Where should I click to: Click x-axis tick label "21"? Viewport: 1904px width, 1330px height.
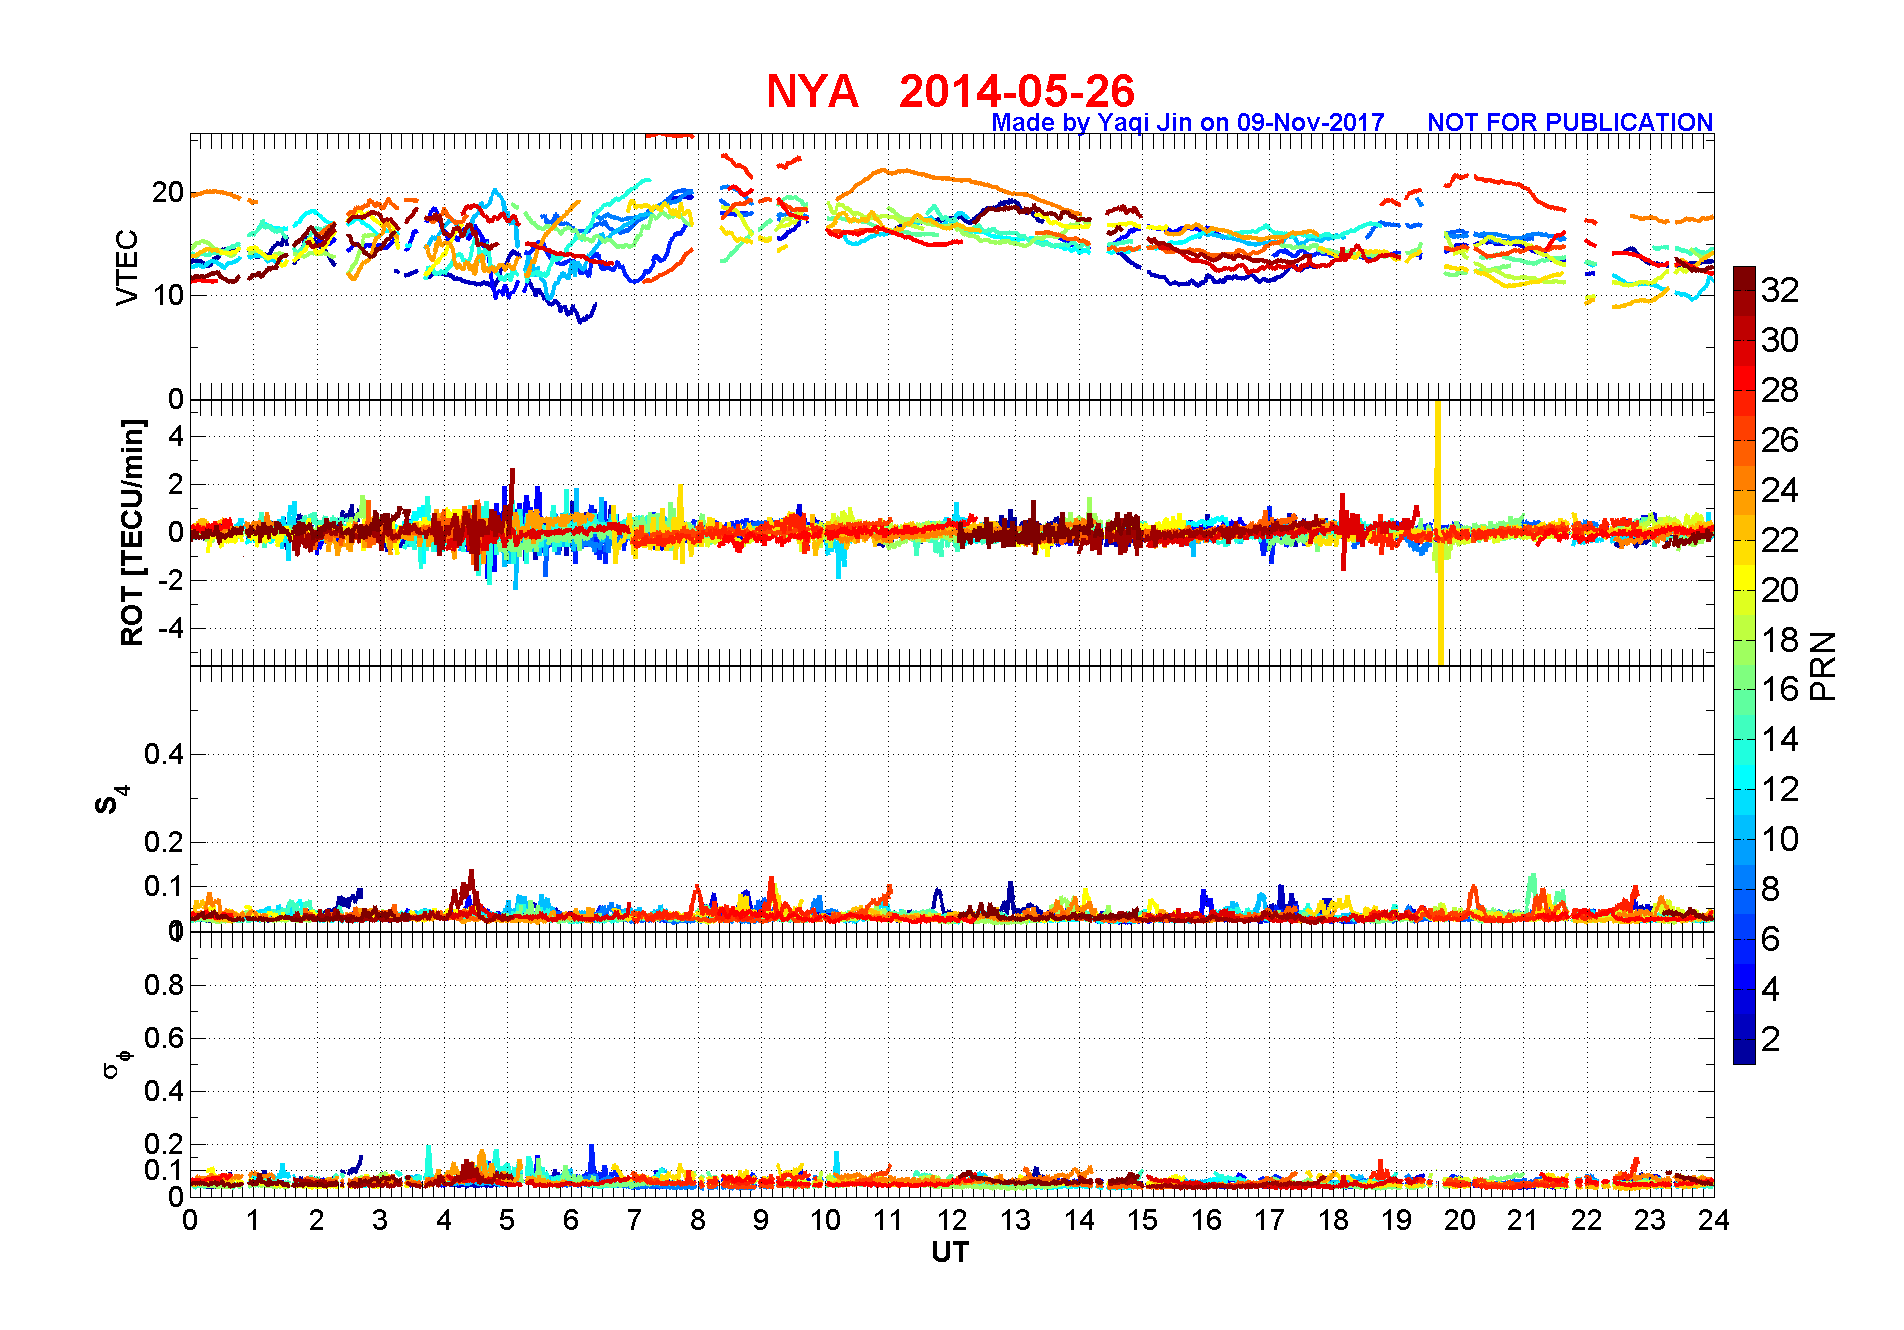coord(1523,1221)
